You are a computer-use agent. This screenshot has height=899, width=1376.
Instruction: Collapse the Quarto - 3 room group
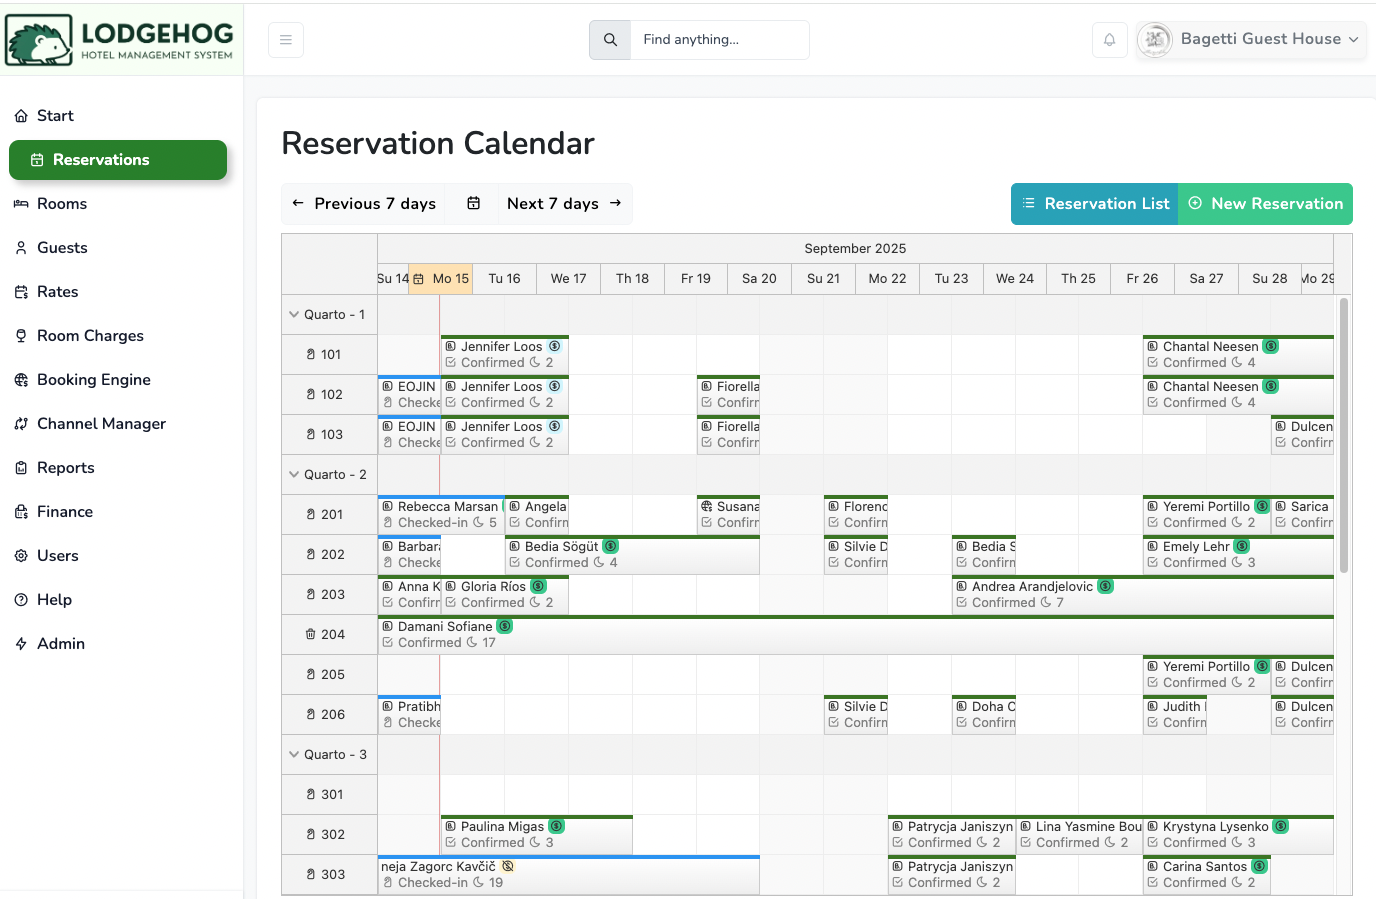(294, 754)
